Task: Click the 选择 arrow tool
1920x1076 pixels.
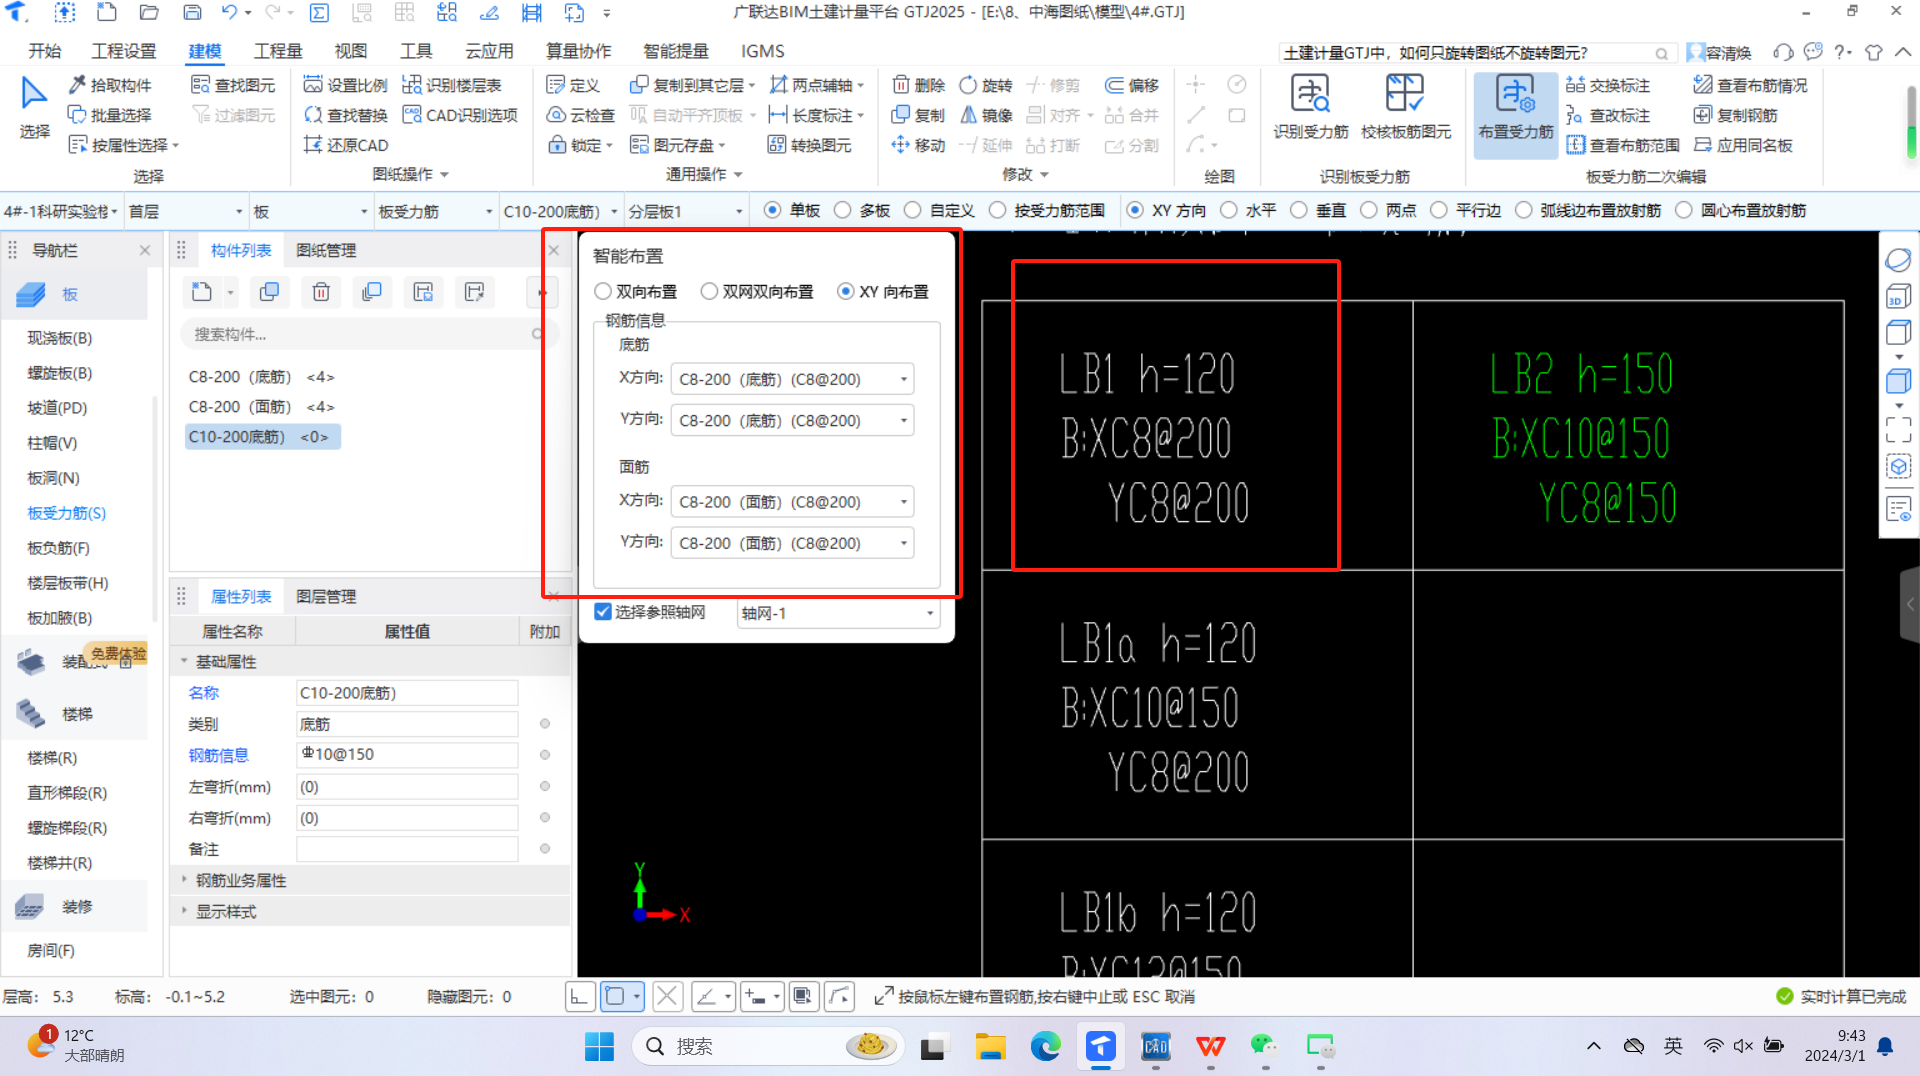Action: pos(34,108)
